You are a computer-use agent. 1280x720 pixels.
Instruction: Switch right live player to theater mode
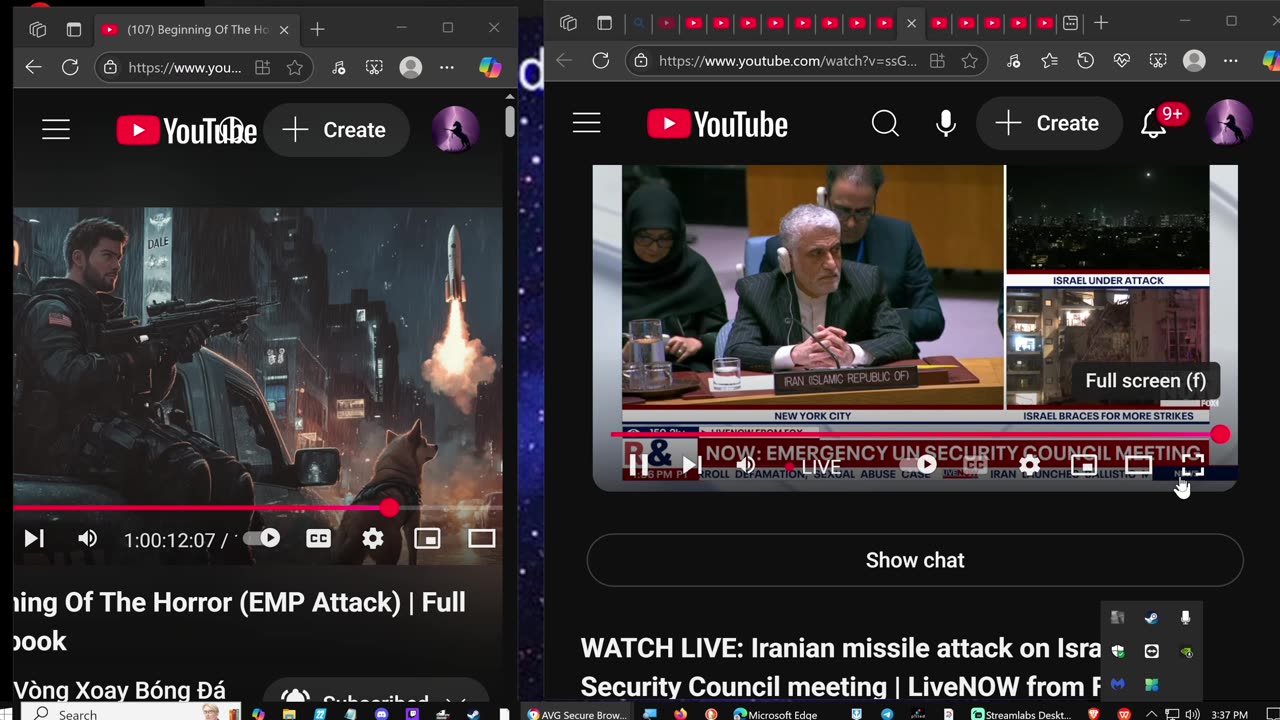(1138, 465)
